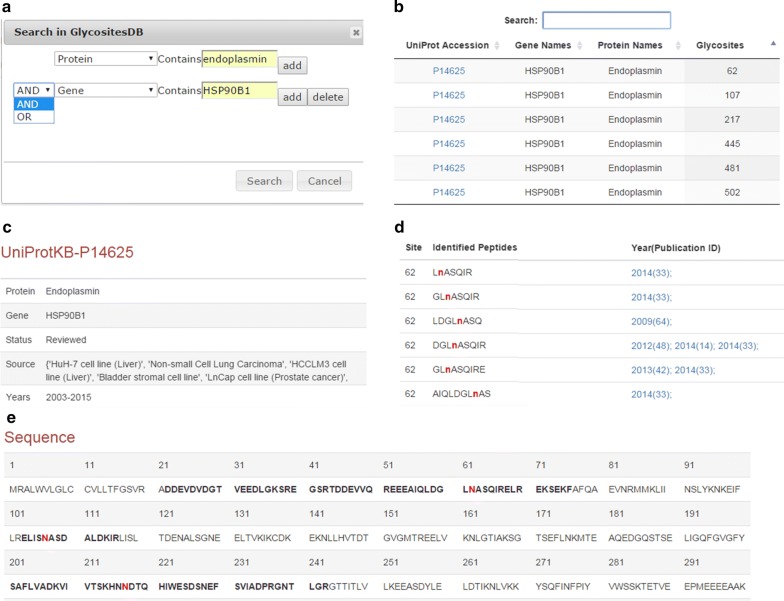
Task: Open P14625 link for glycosite 502
Action: [x=448, y=192]
